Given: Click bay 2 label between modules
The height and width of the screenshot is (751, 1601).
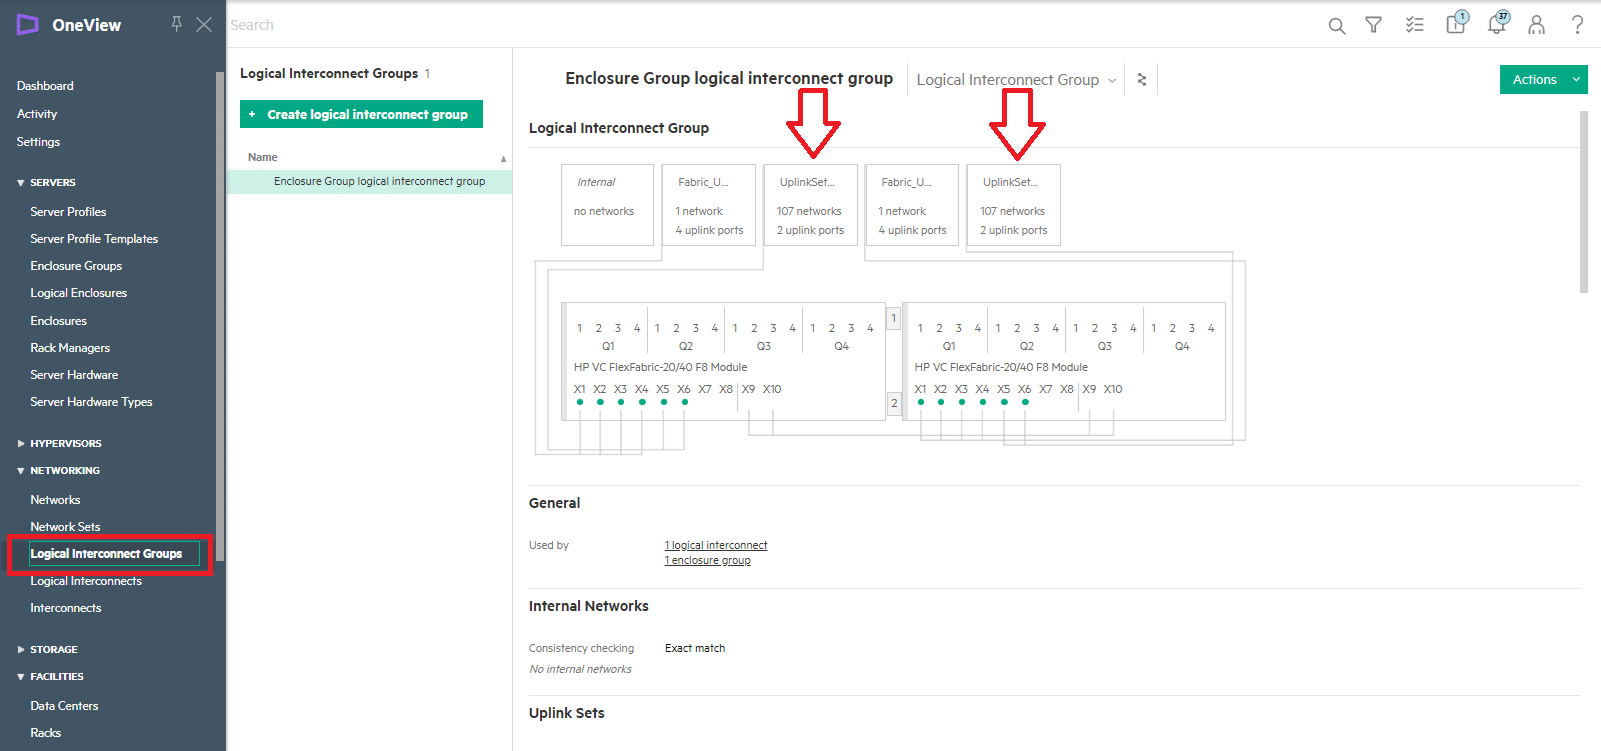Looking at the screenshot, I should [894, 403].
